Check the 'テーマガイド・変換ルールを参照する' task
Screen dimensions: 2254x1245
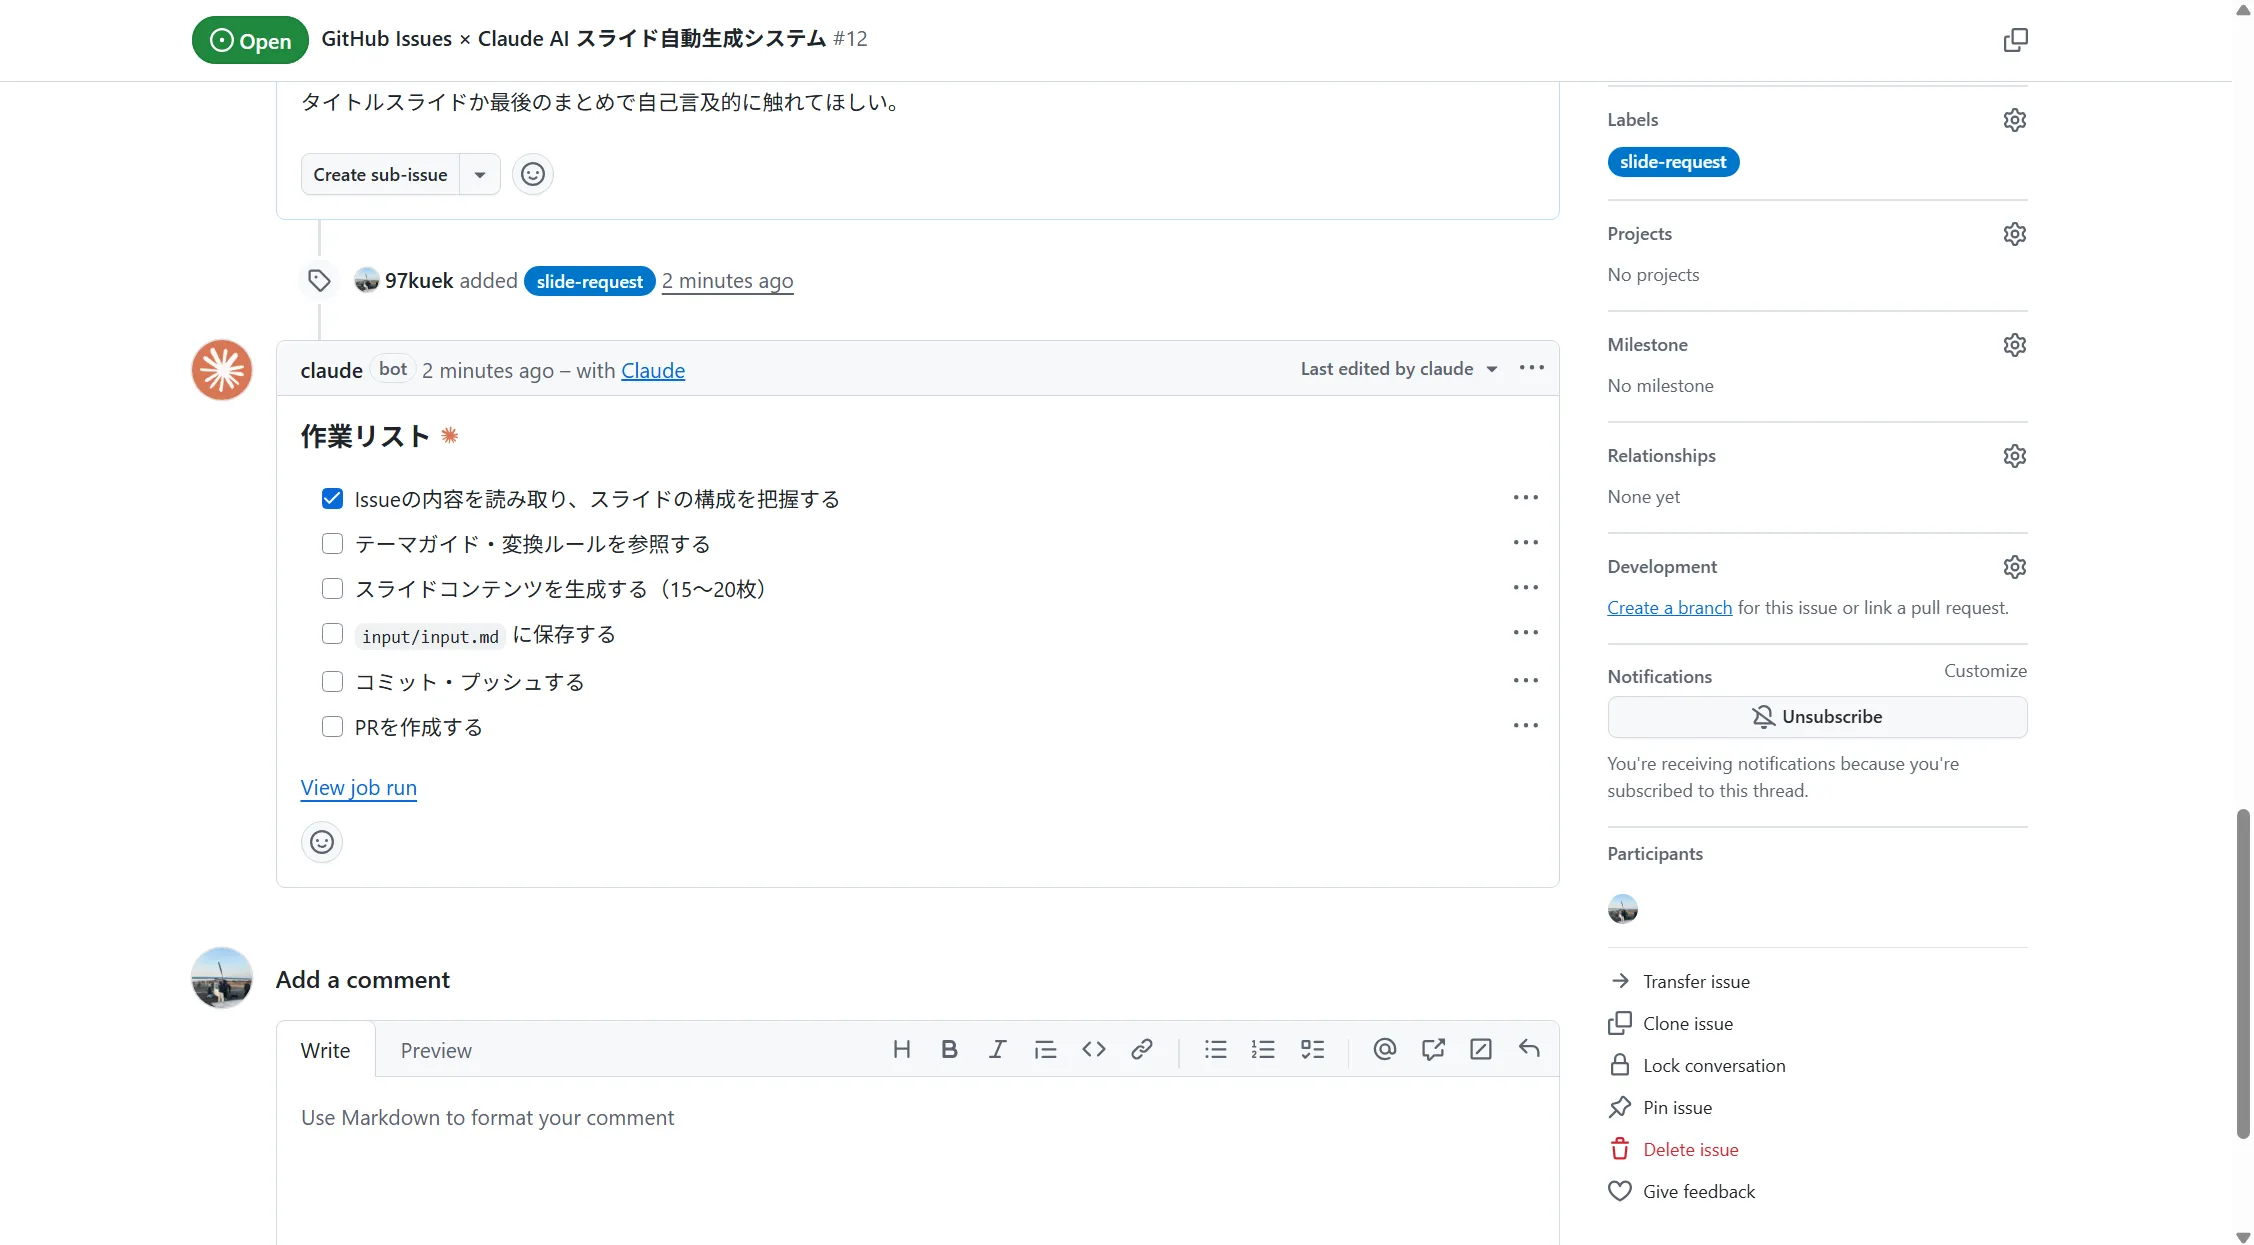(x=332, y=544)
